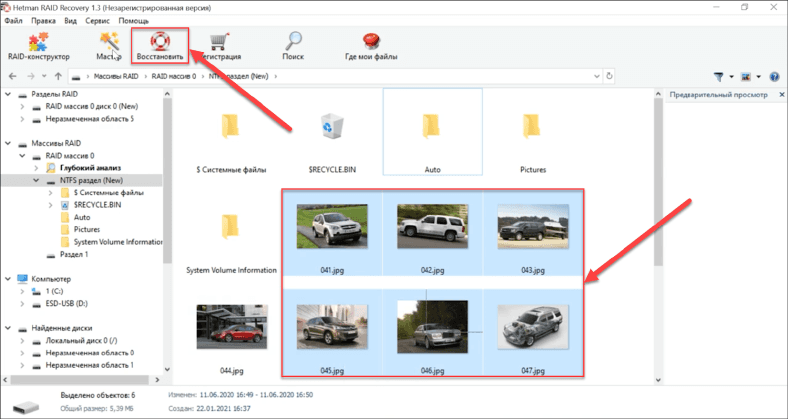The width and height of the screenshot is (788, 419).
Task: Click the file pane vertical scrollbar
Action: [658, 181]
